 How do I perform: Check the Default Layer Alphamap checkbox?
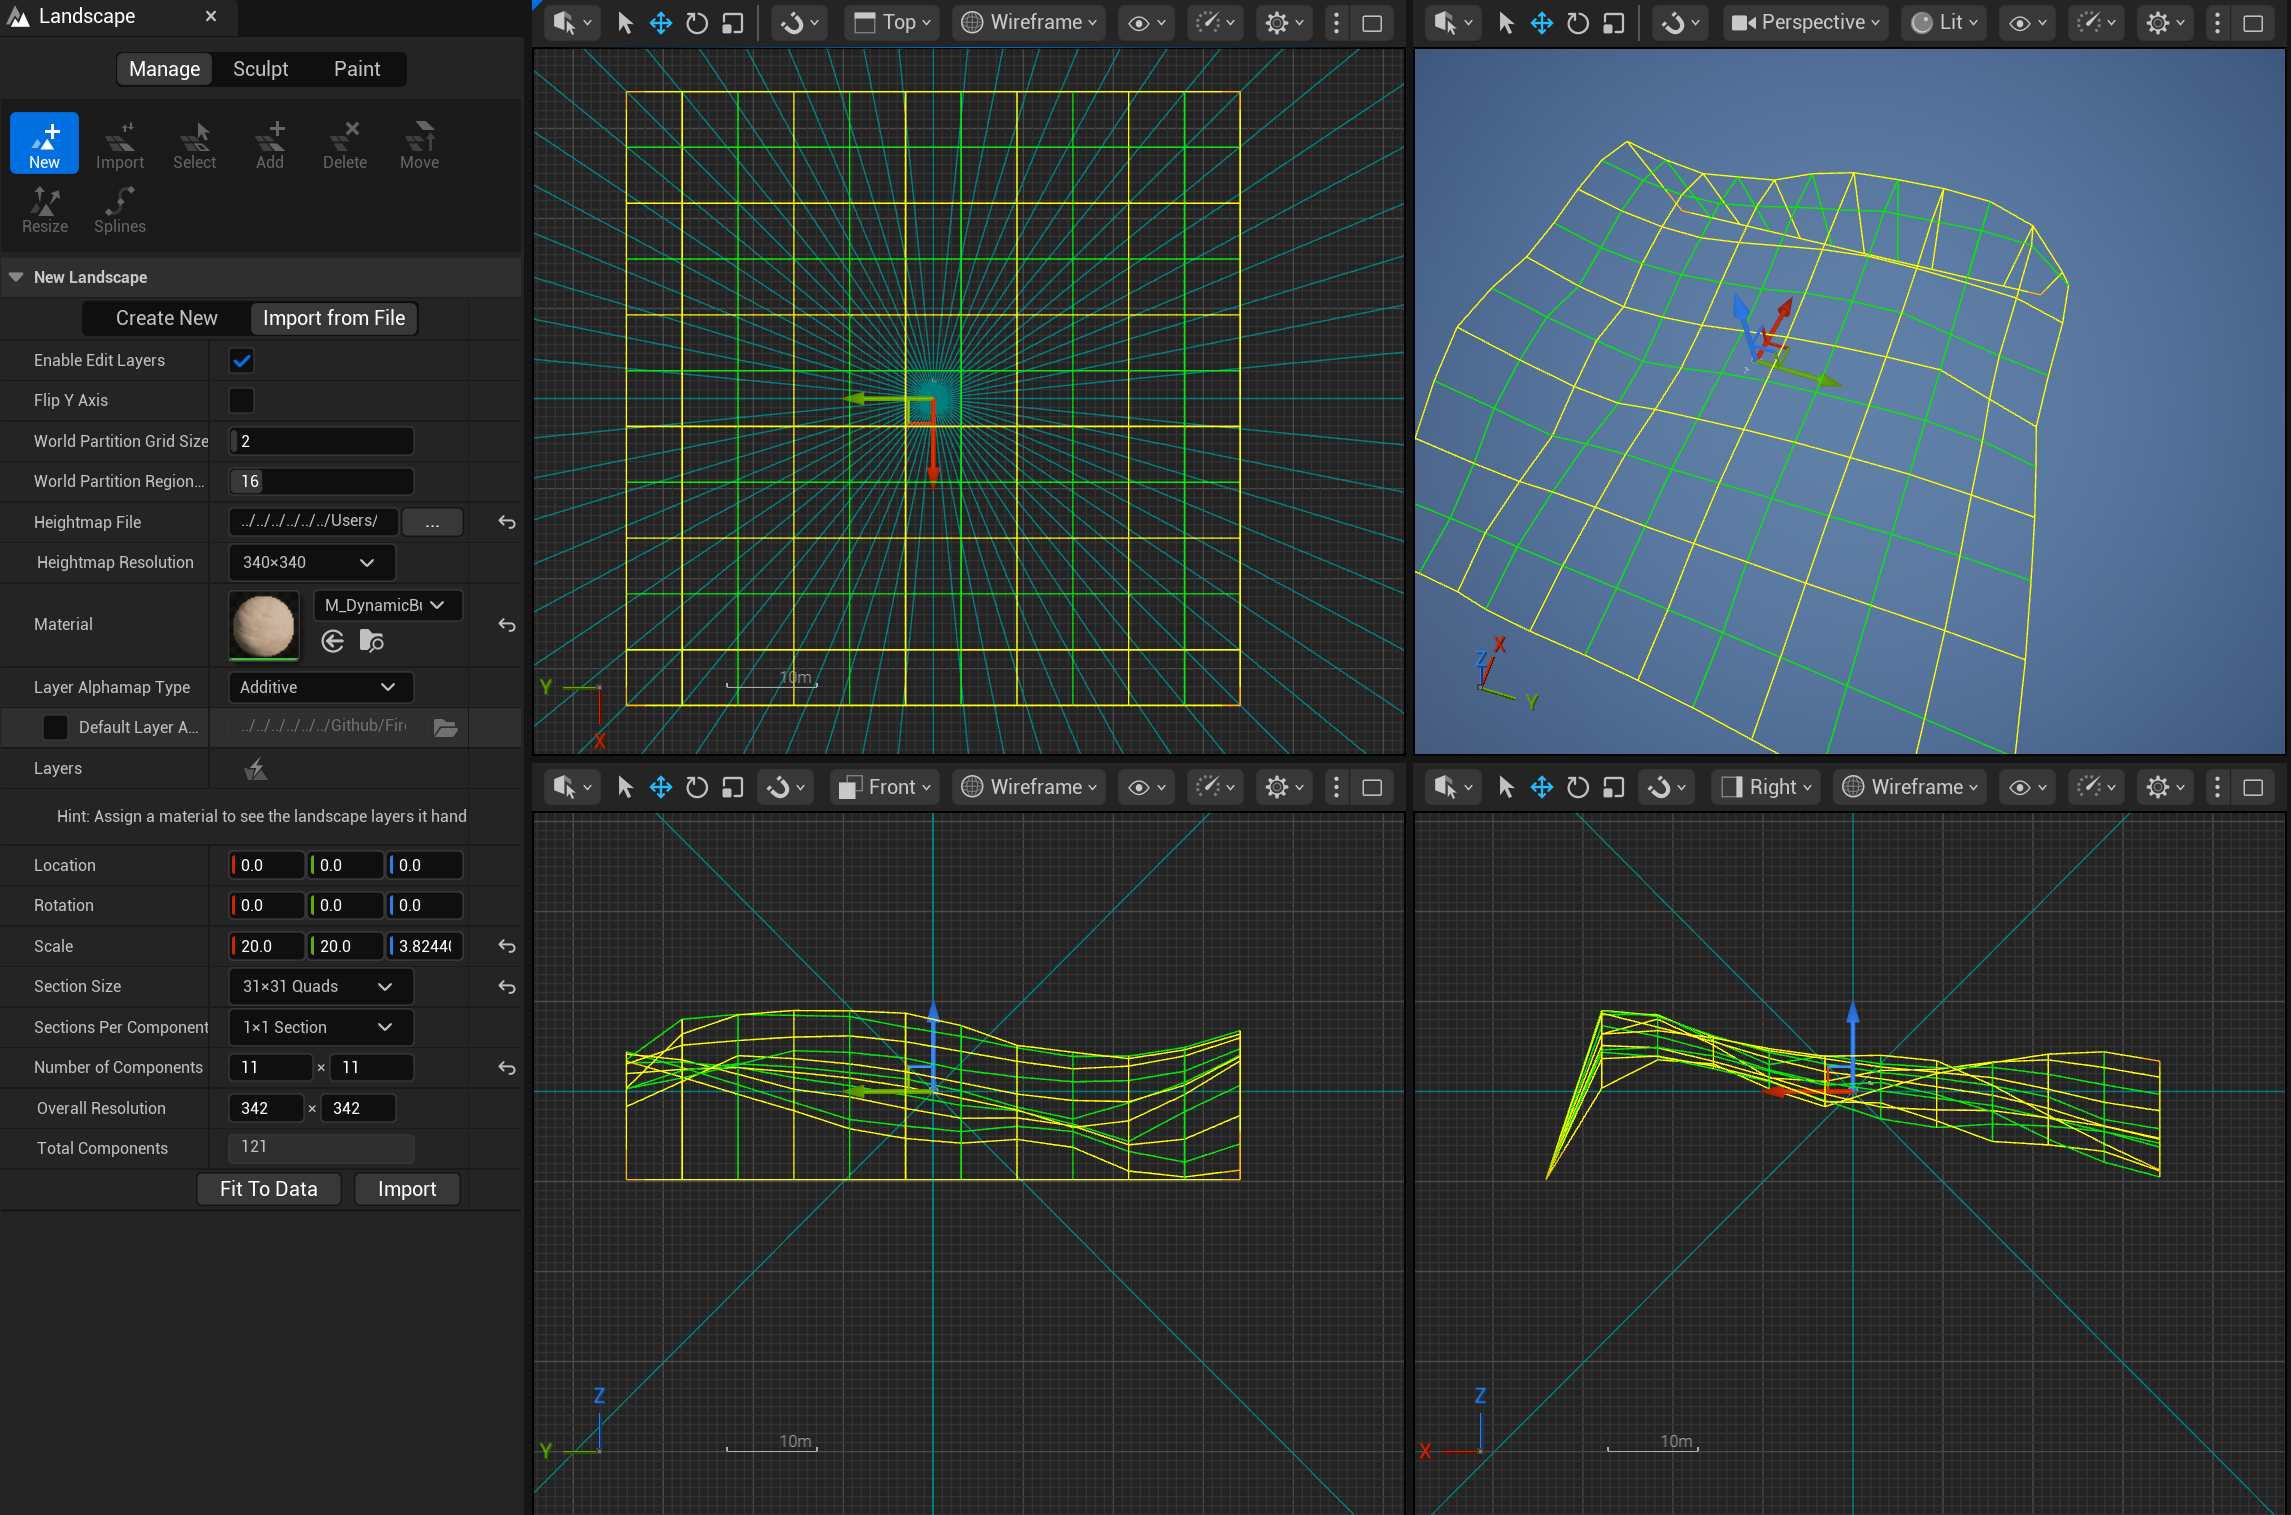56,727
